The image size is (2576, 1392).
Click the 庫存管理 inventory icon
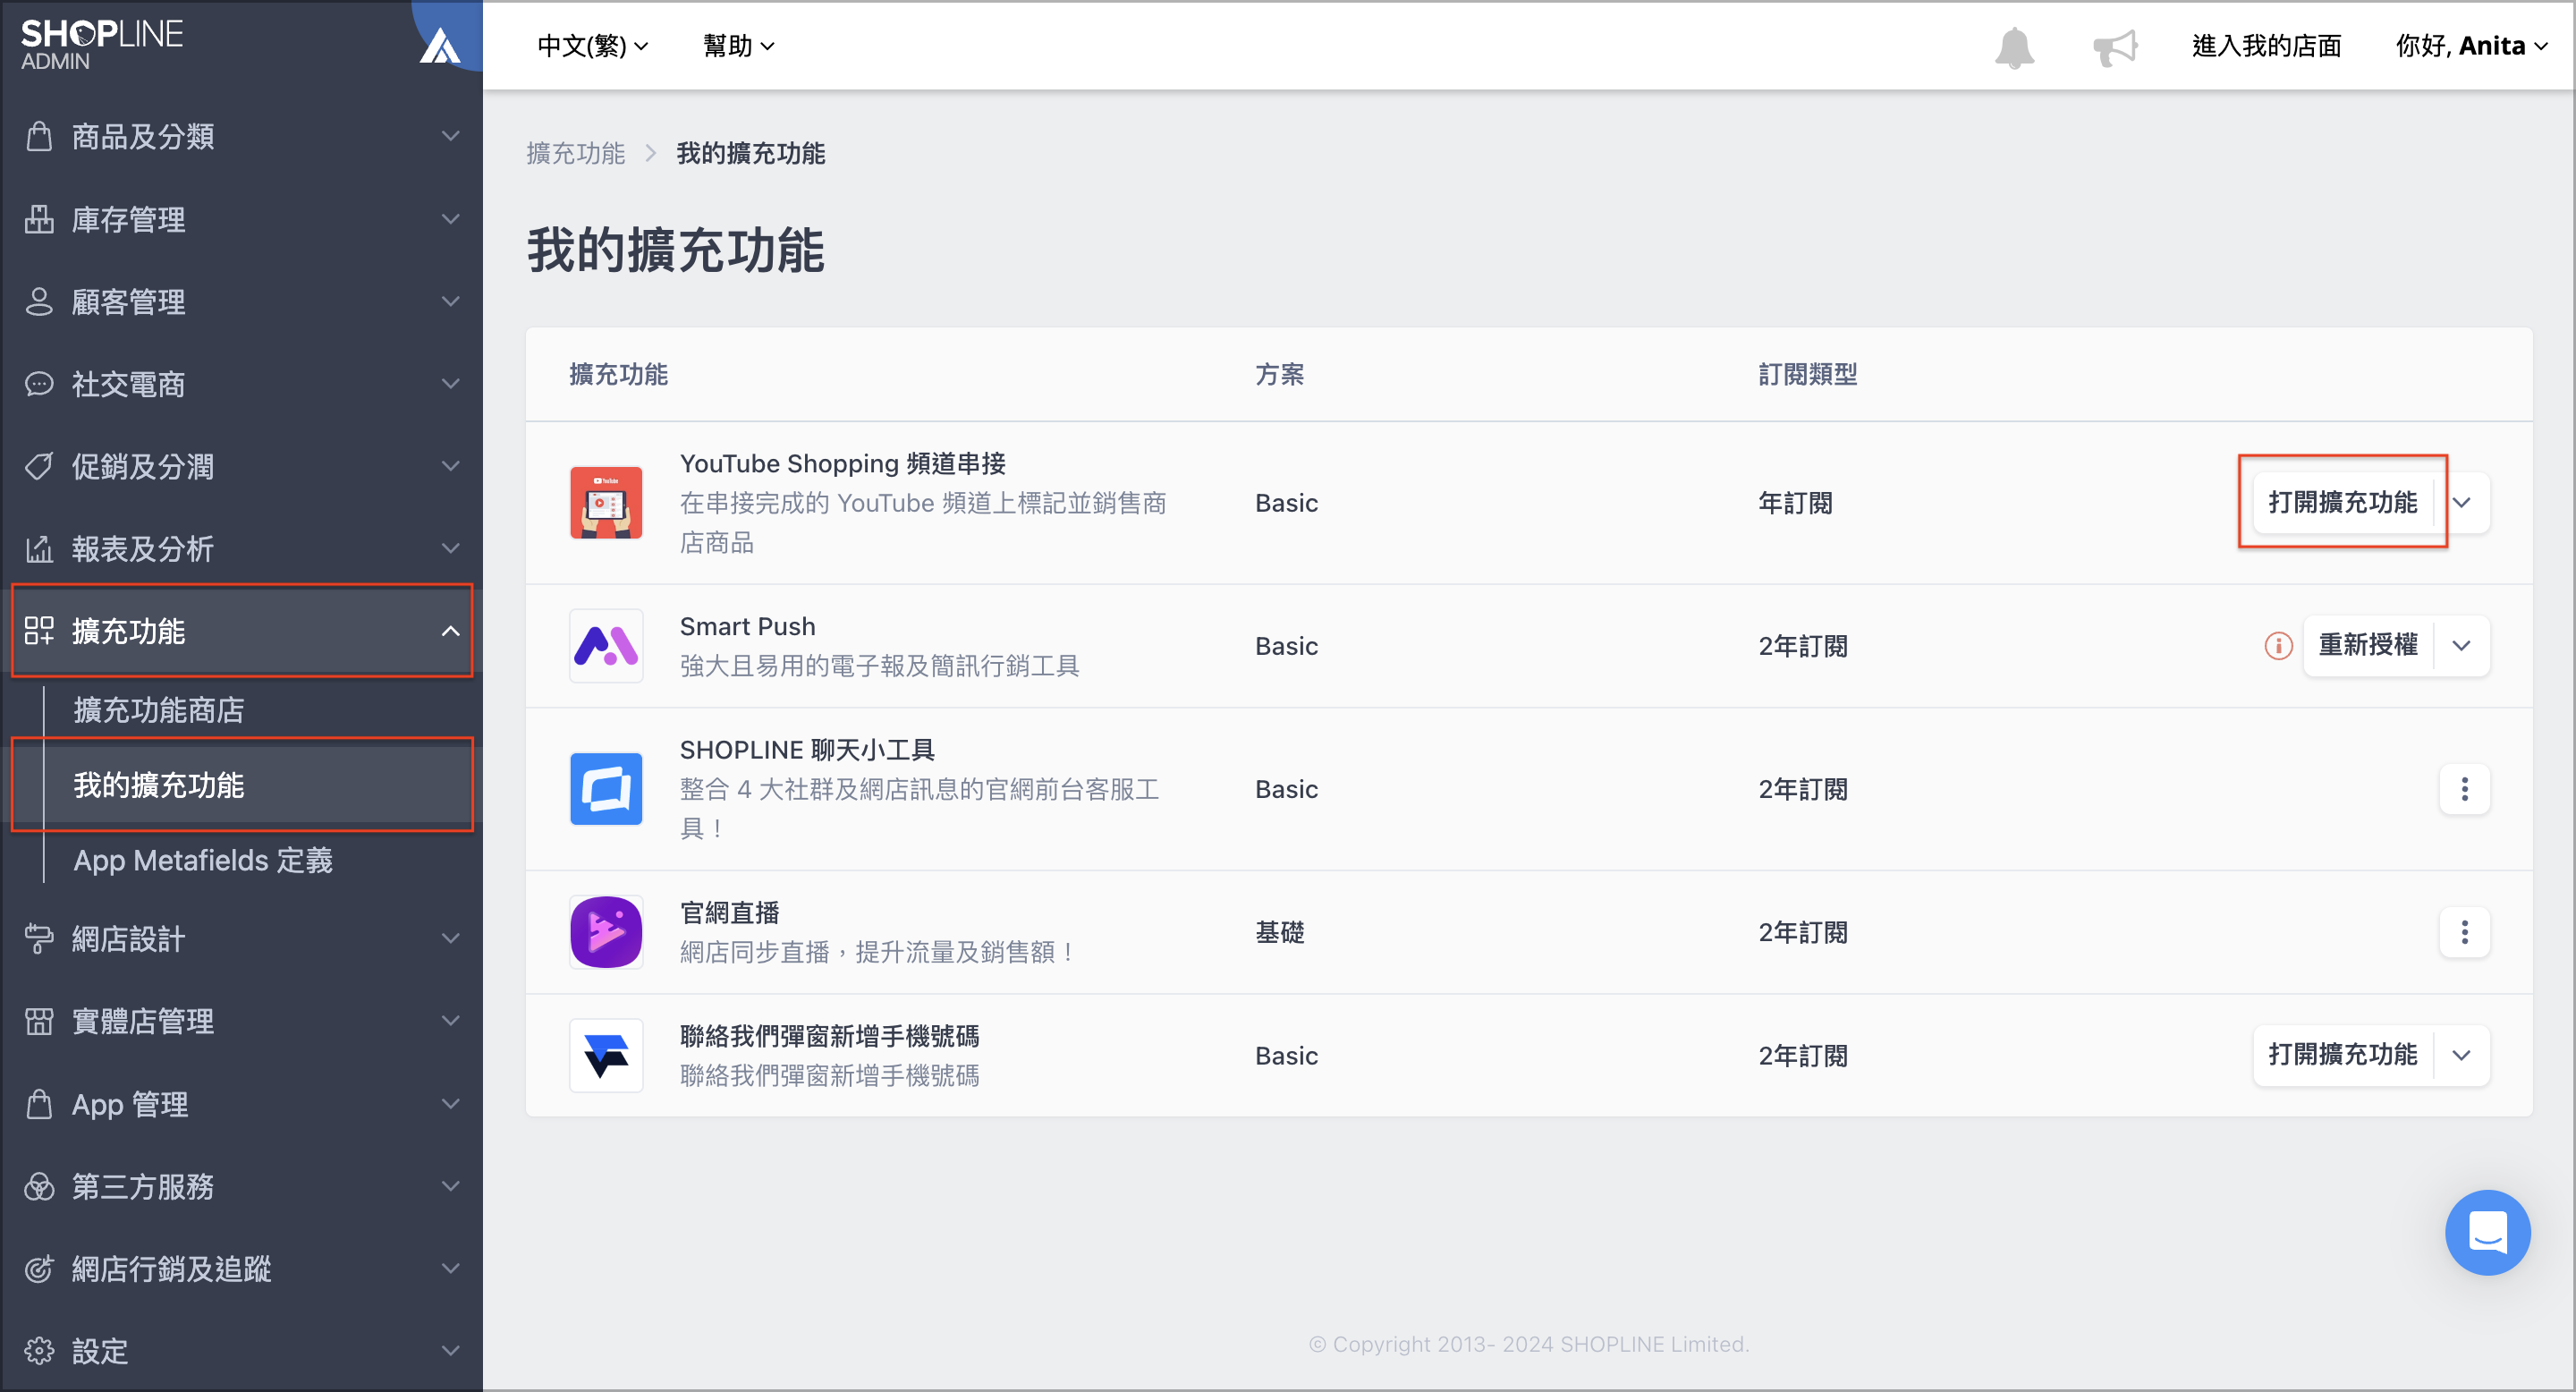[x=39, y=219]
